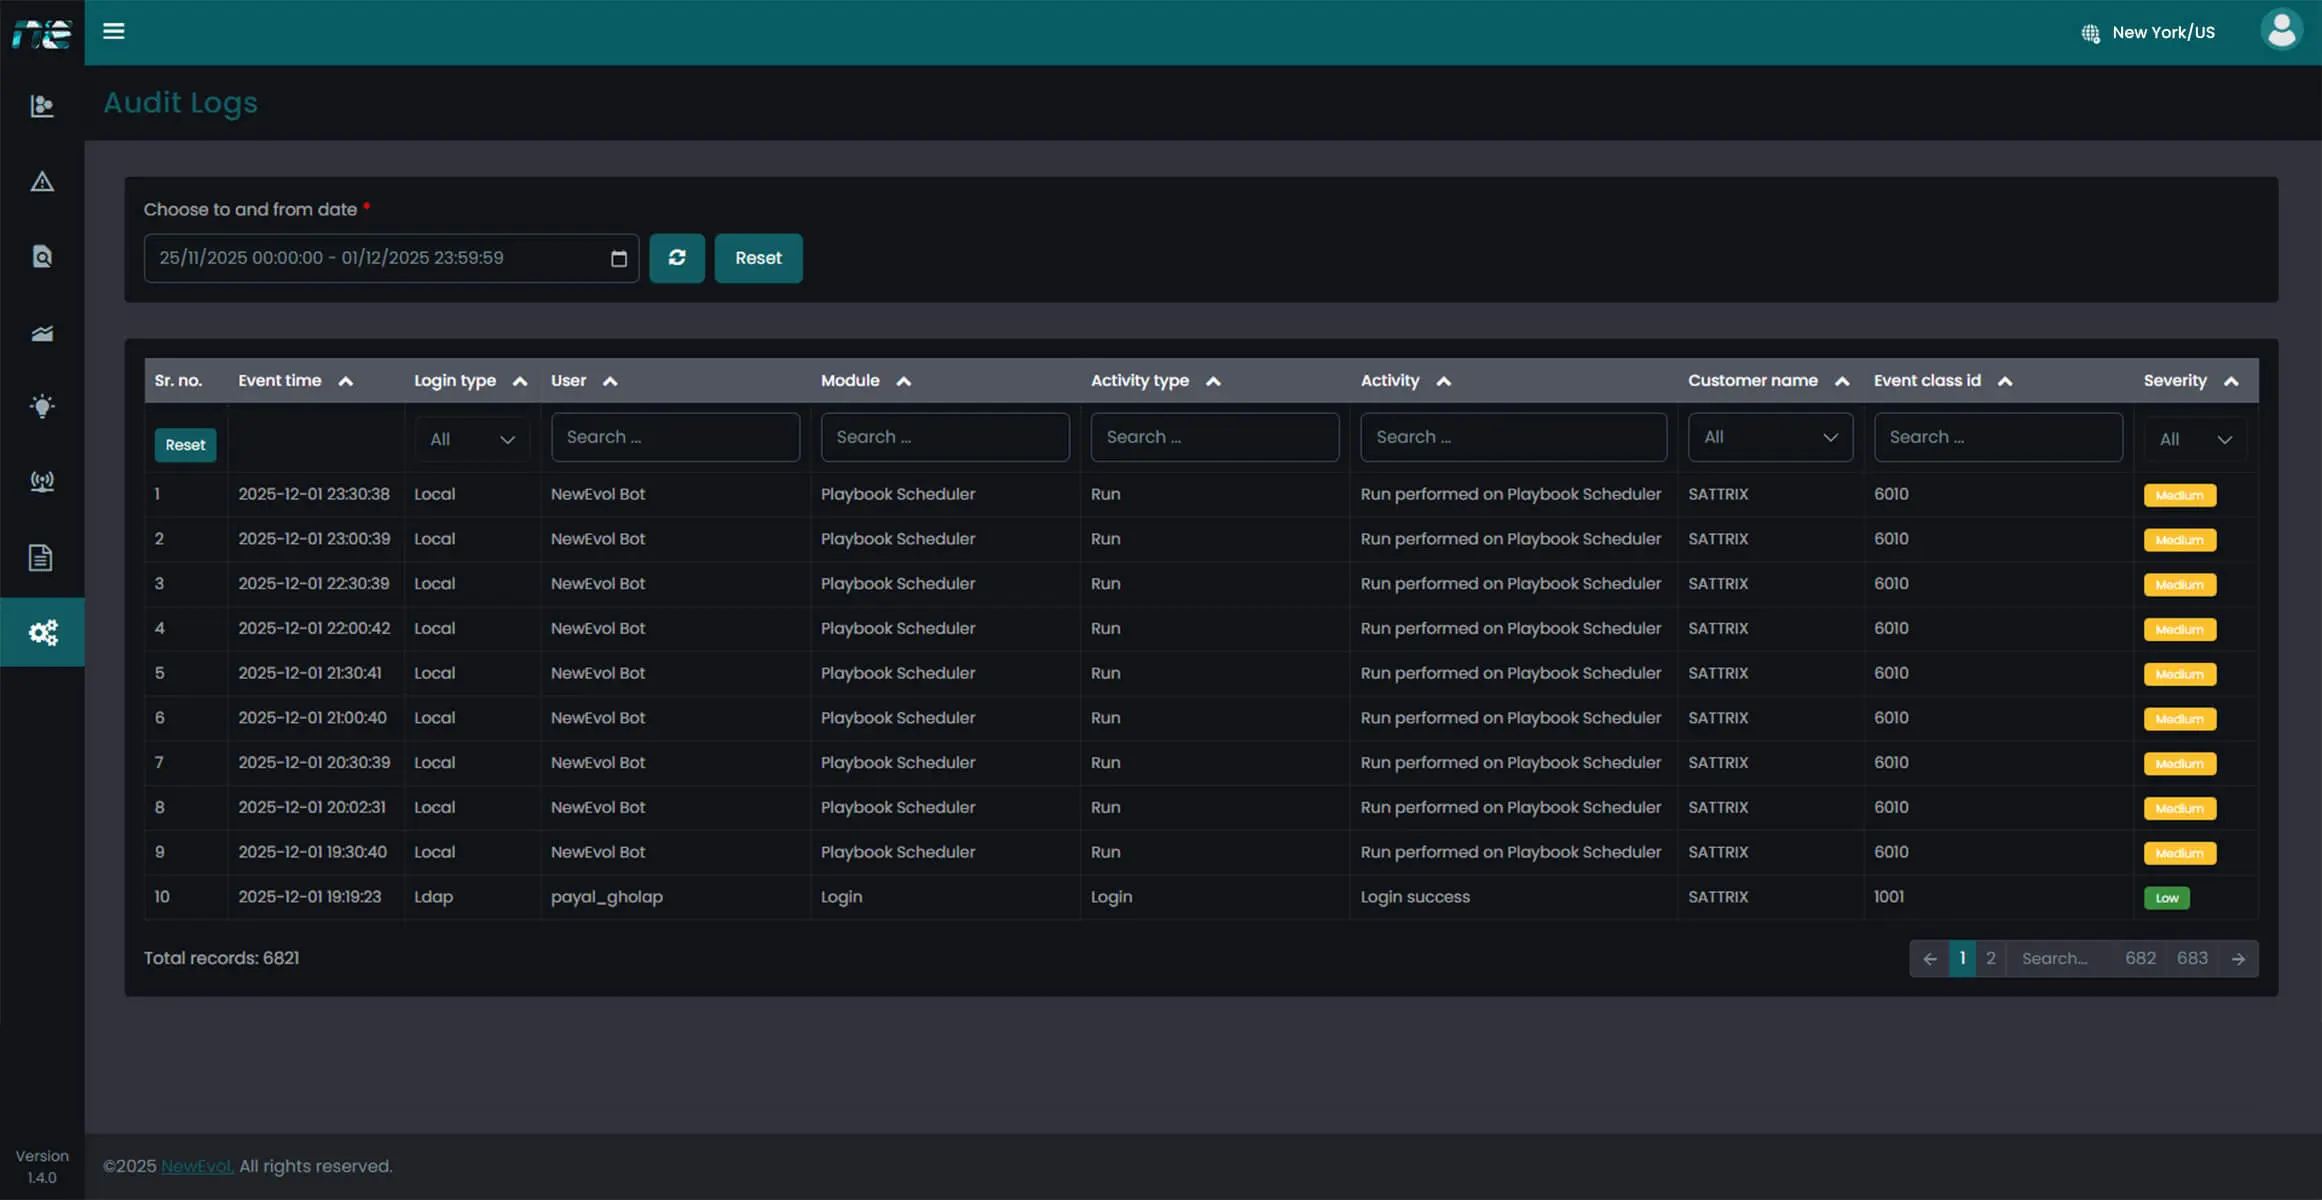Viewport: 2322px width, 1200px height.
Task: Follow the NewEvol footer link
Action: click(196, 1166)
